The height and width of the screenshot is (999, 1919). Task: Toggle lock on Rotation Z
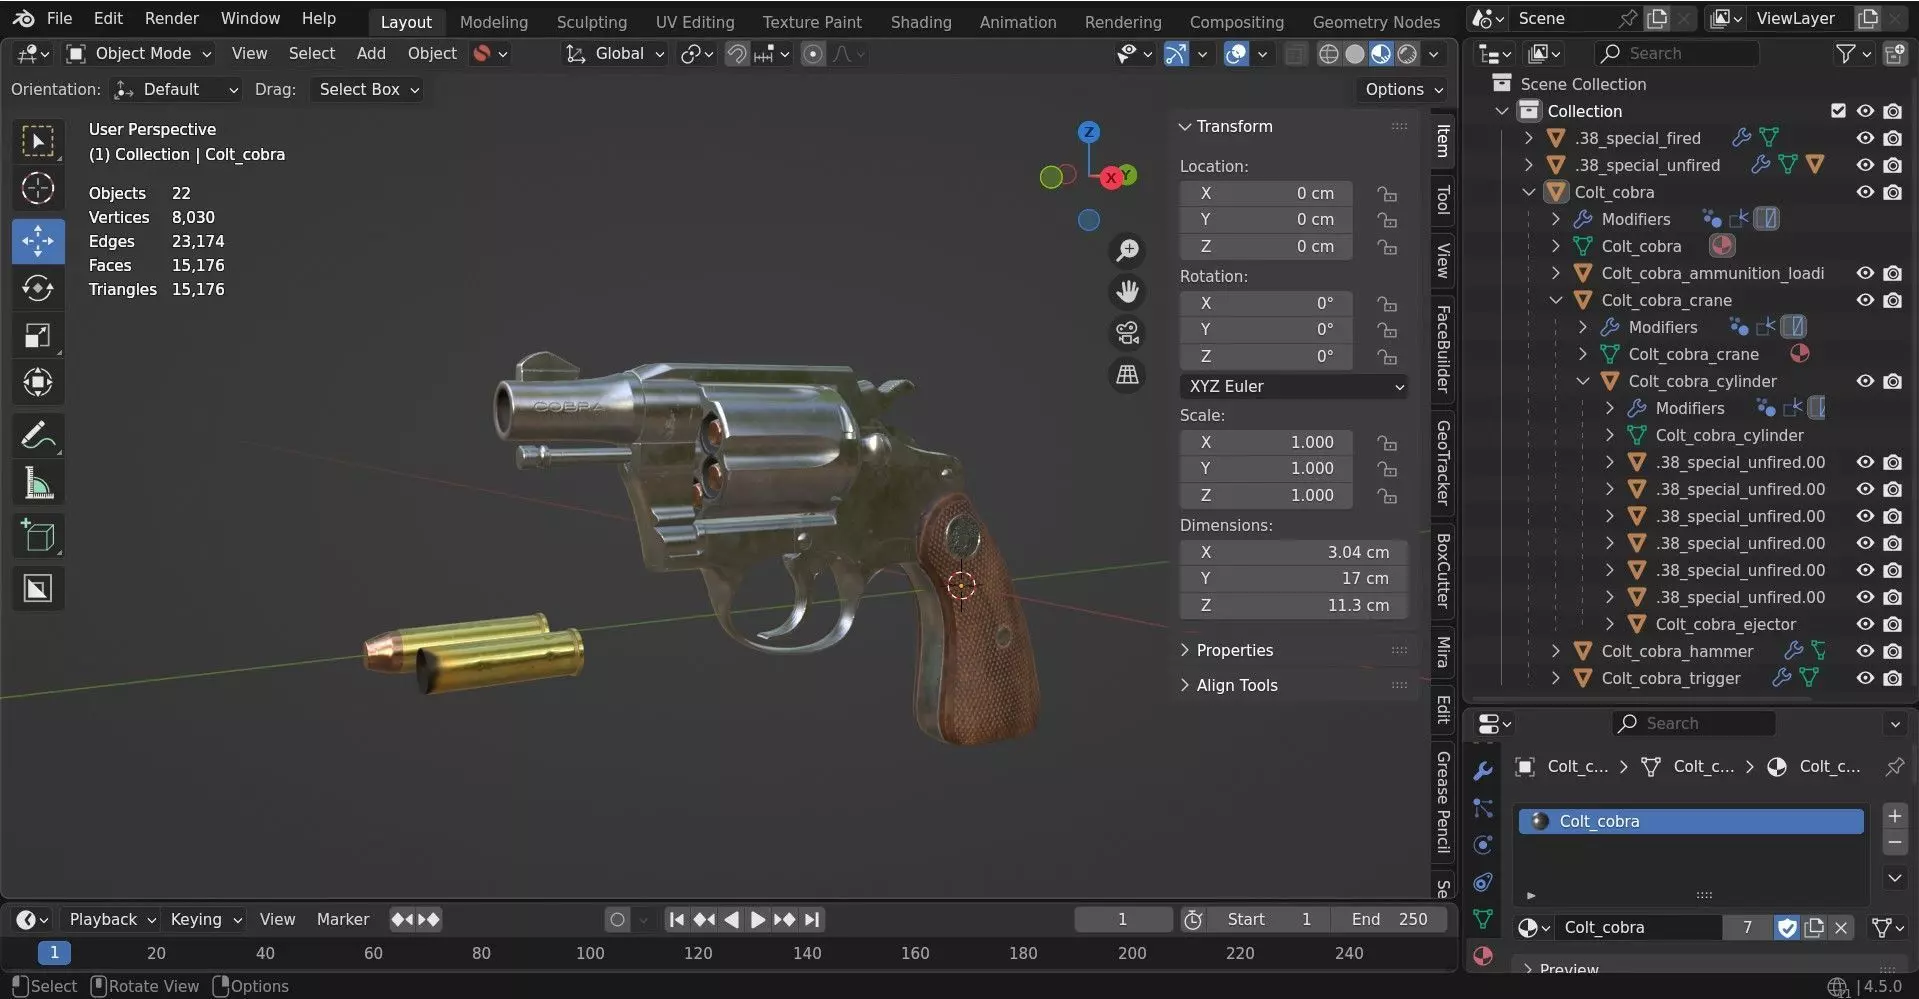[1387, 356]
